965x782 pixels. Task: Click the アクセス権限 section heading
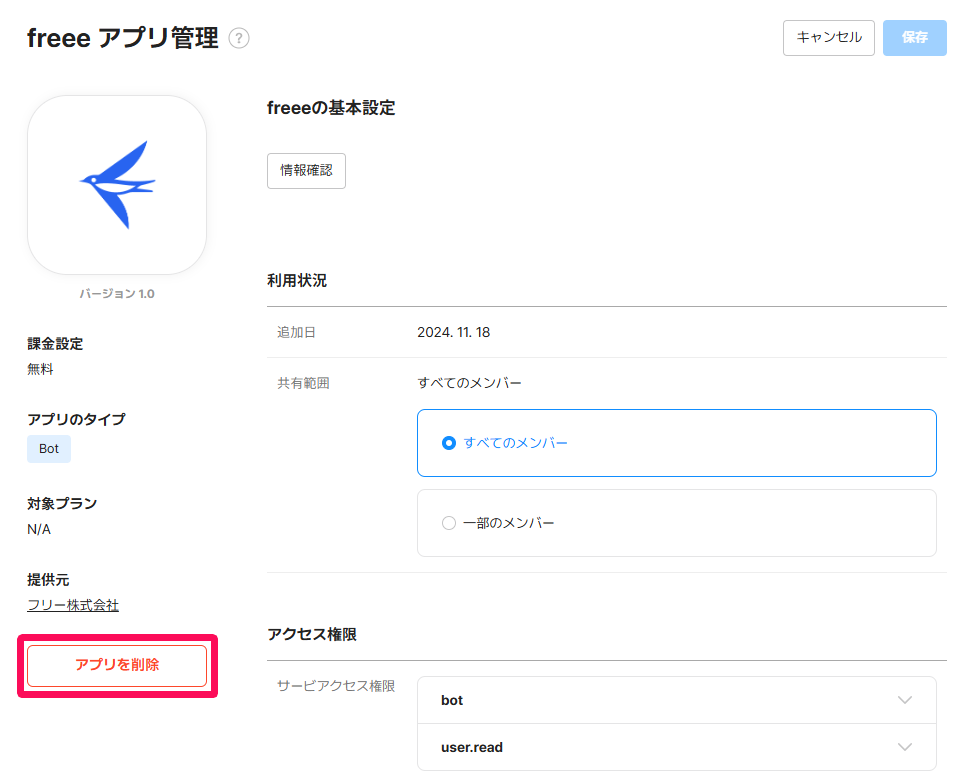pos(312,634)
